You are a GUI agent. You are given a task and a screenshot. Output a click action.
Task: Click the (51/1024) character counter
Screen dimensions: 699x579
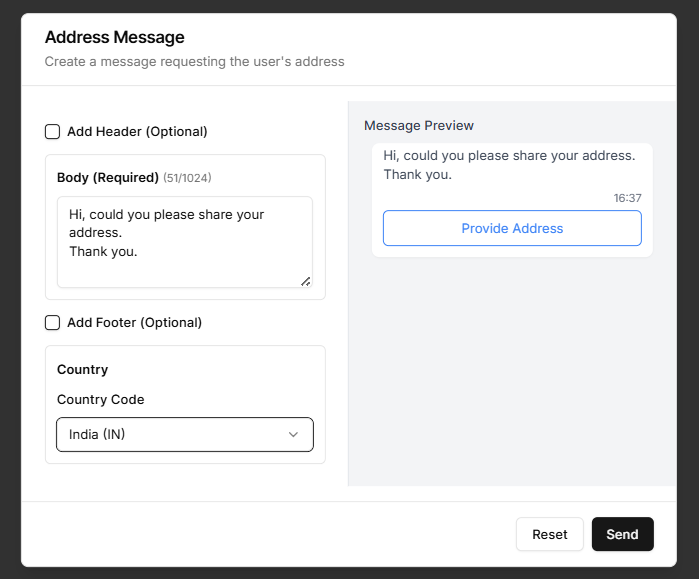(x=187, y=178)
